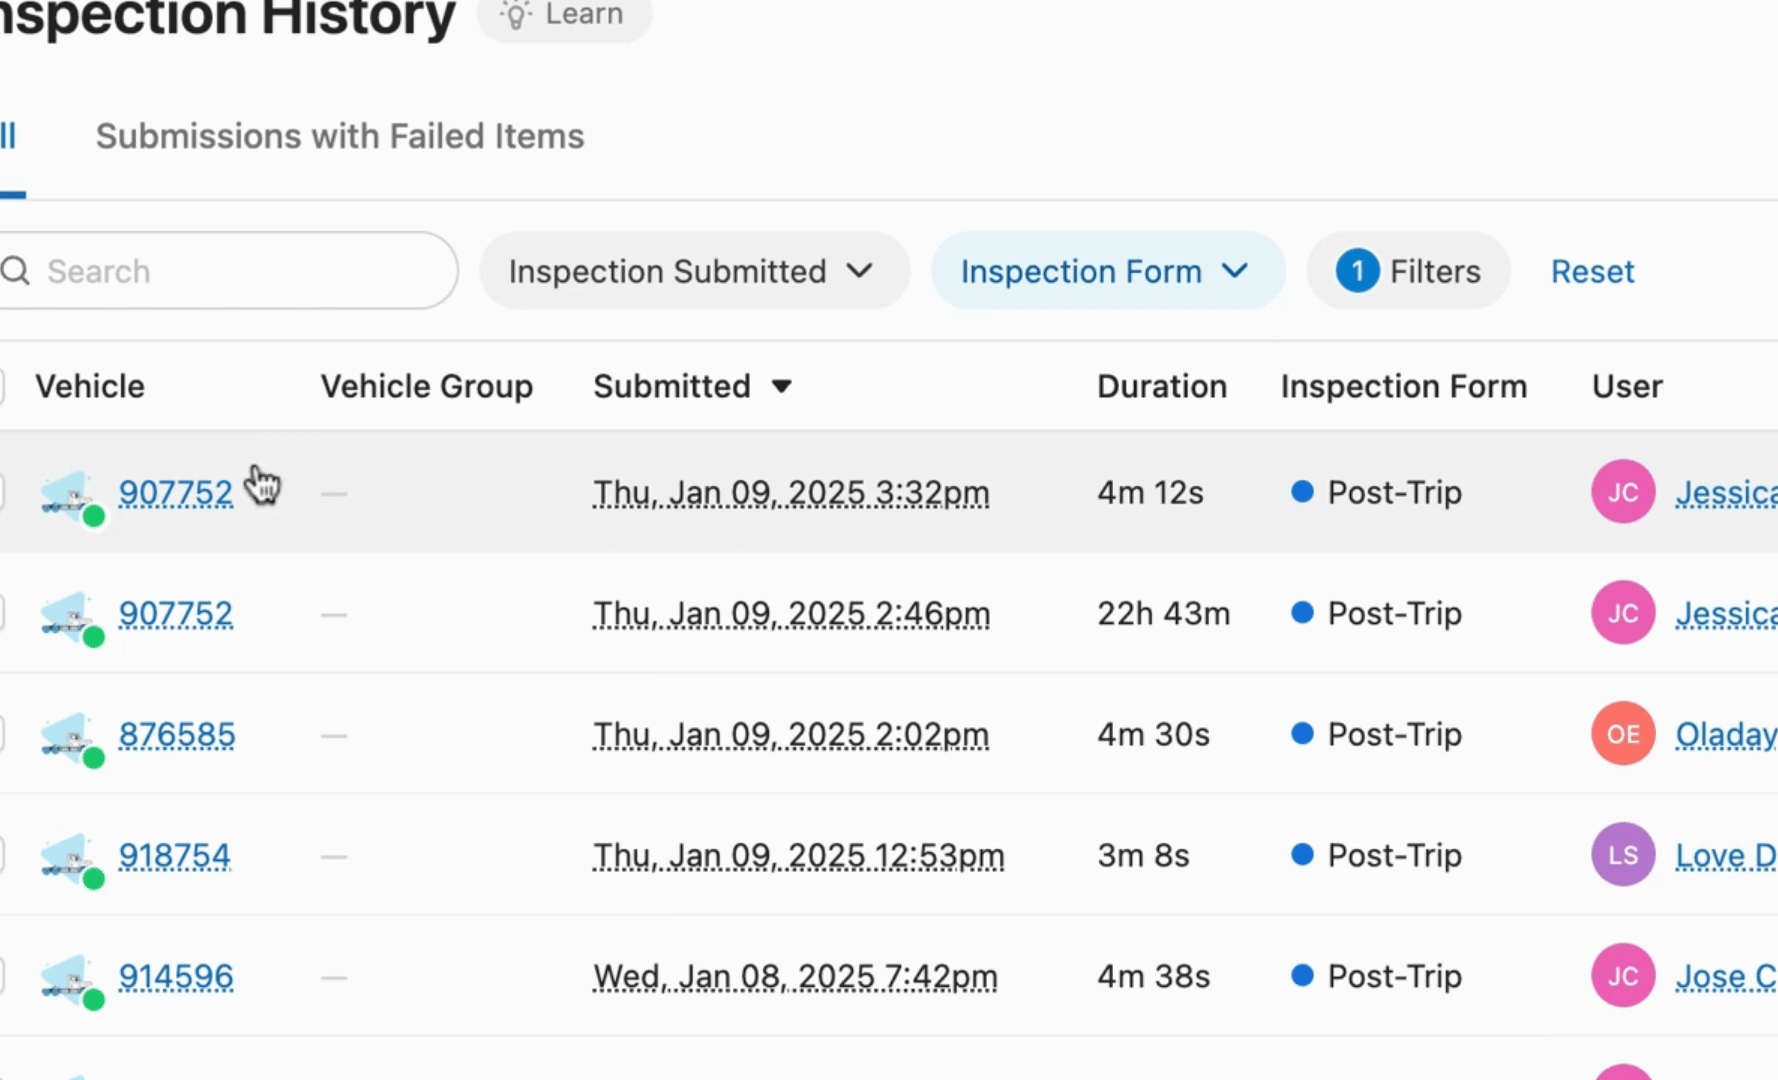1778x1080 pixels.
Task: Click the Duration column header
Action: [x=1161, y=387]
